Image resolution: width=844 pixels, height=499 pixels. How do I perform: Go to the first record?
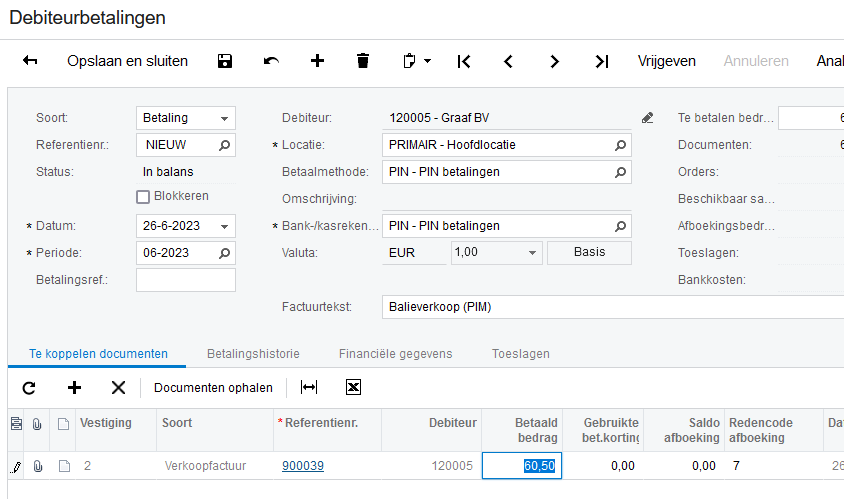(x=463, y=61)
